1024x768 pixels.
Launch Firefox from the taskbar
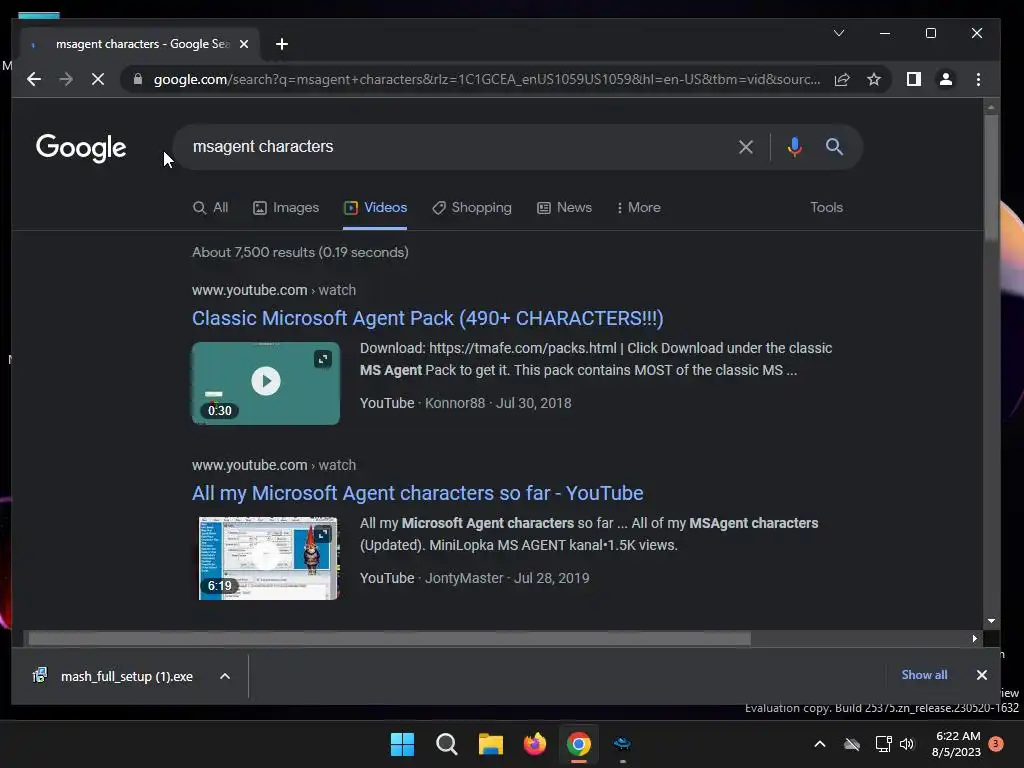click(x=535, y=744)
